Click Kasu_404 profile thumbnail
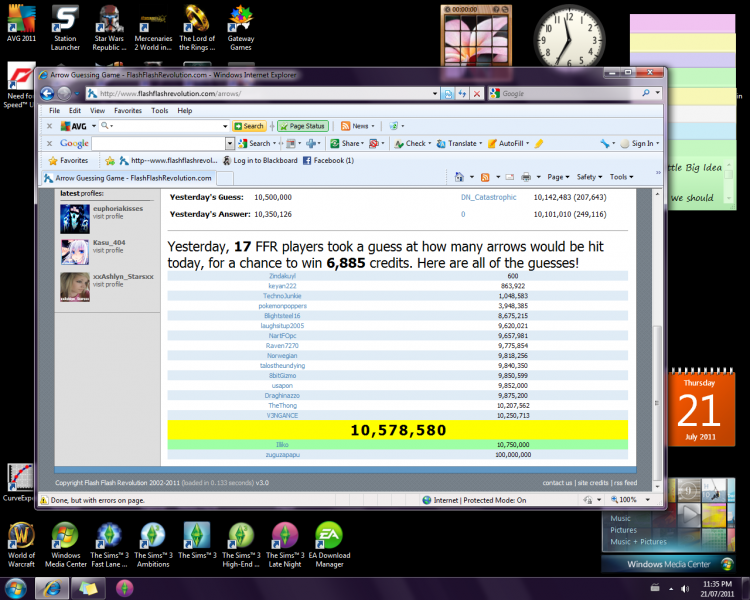The width and height of the screenshot is (750, 600). [x=75, y=252]
